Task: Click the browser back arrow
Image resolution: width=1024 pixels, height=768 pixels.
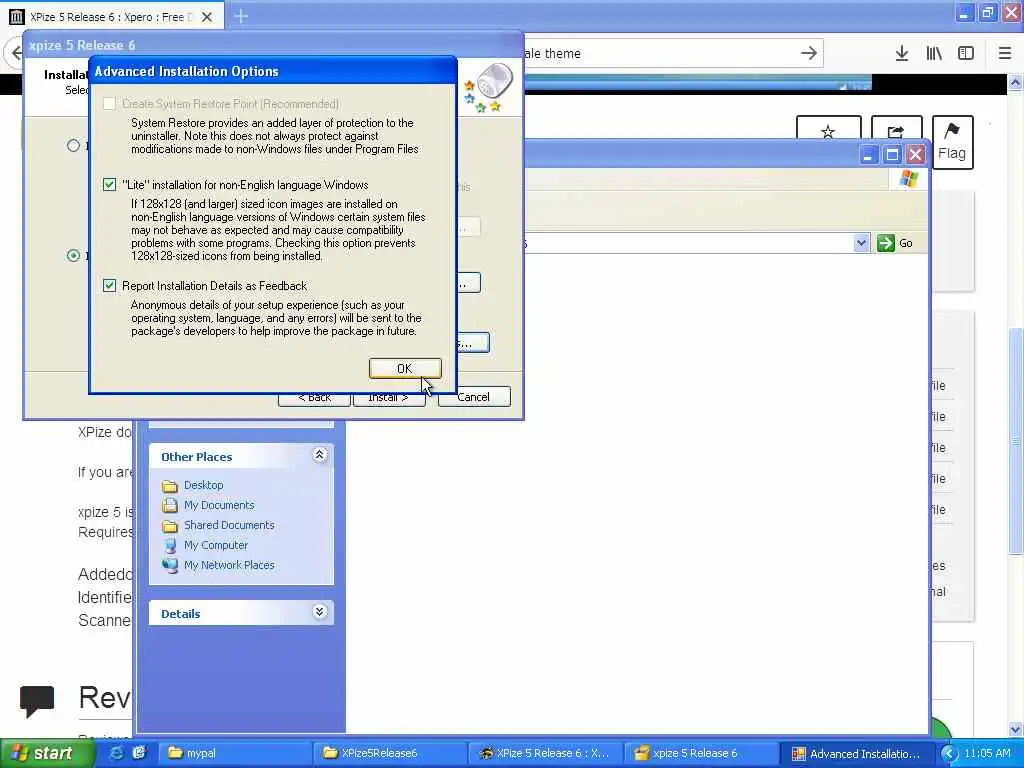Action: coord(16,53)
